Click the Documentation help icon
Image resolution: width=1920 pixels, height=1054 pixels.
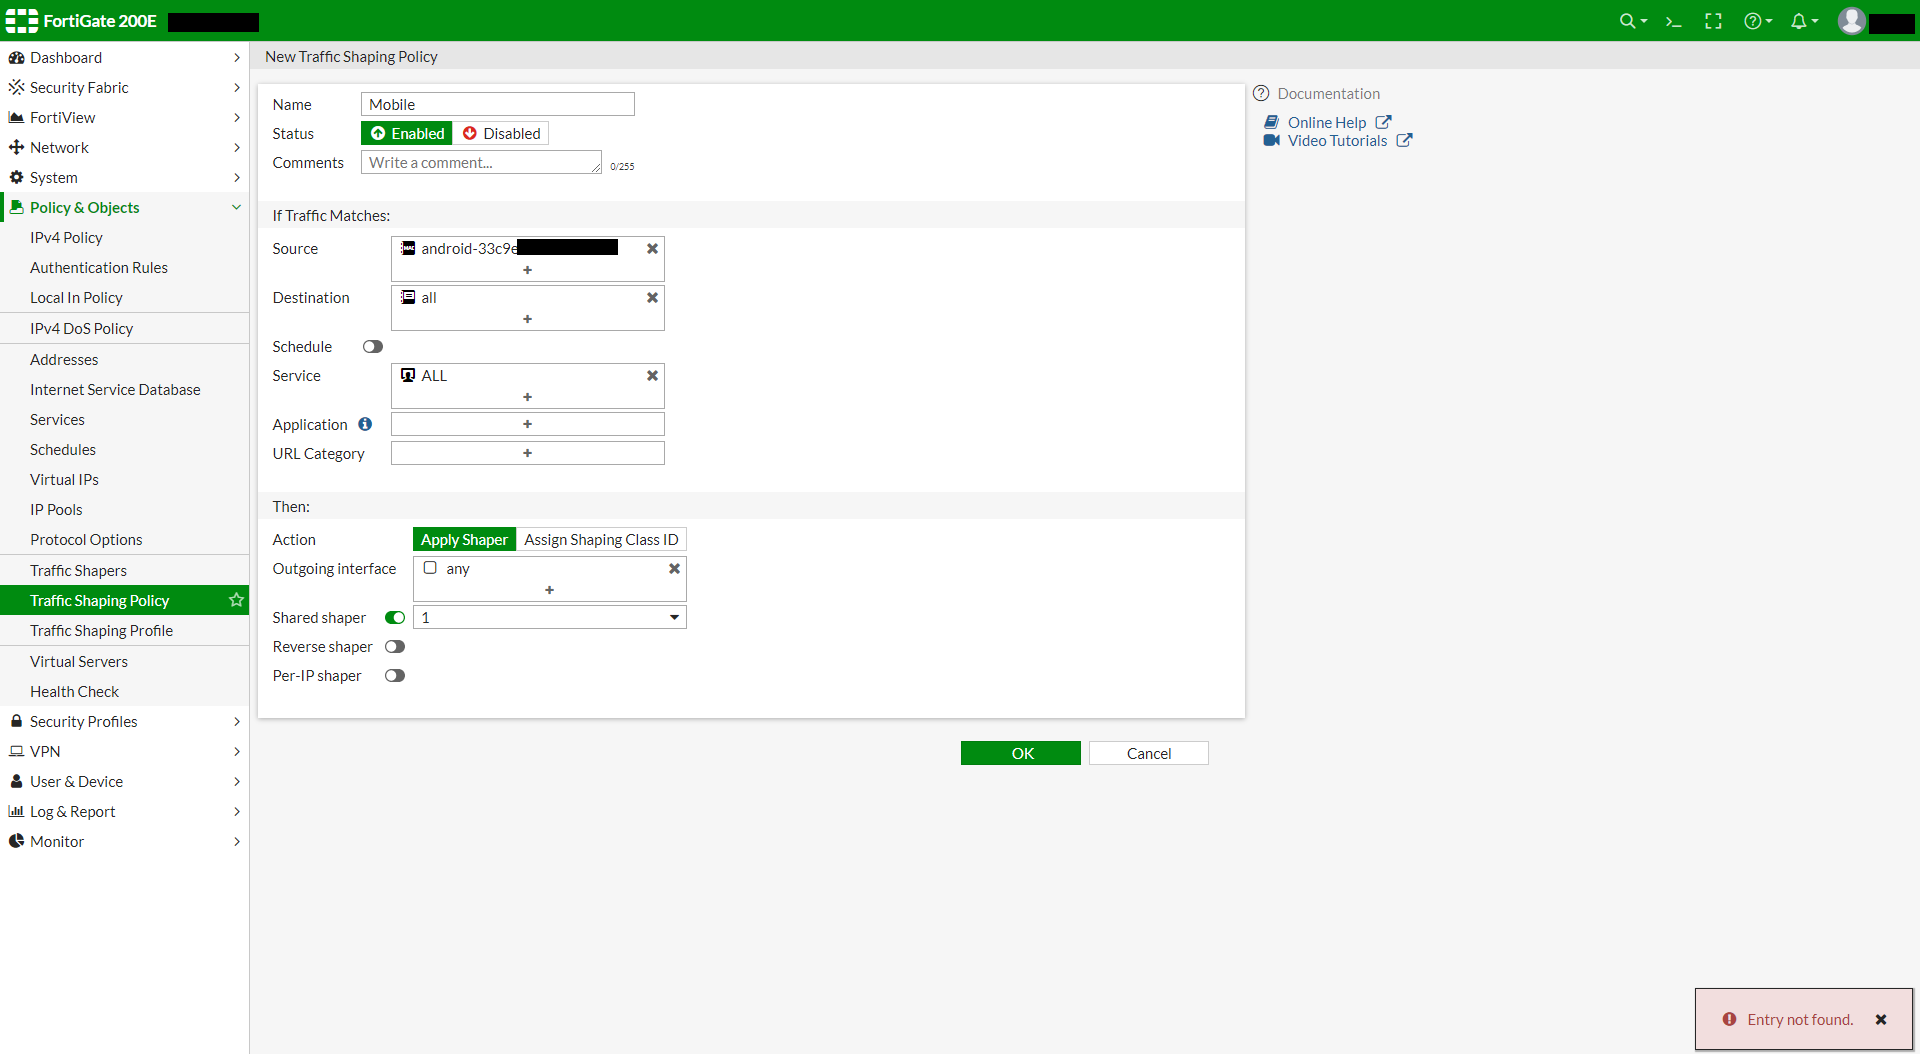click(1261, 93)
